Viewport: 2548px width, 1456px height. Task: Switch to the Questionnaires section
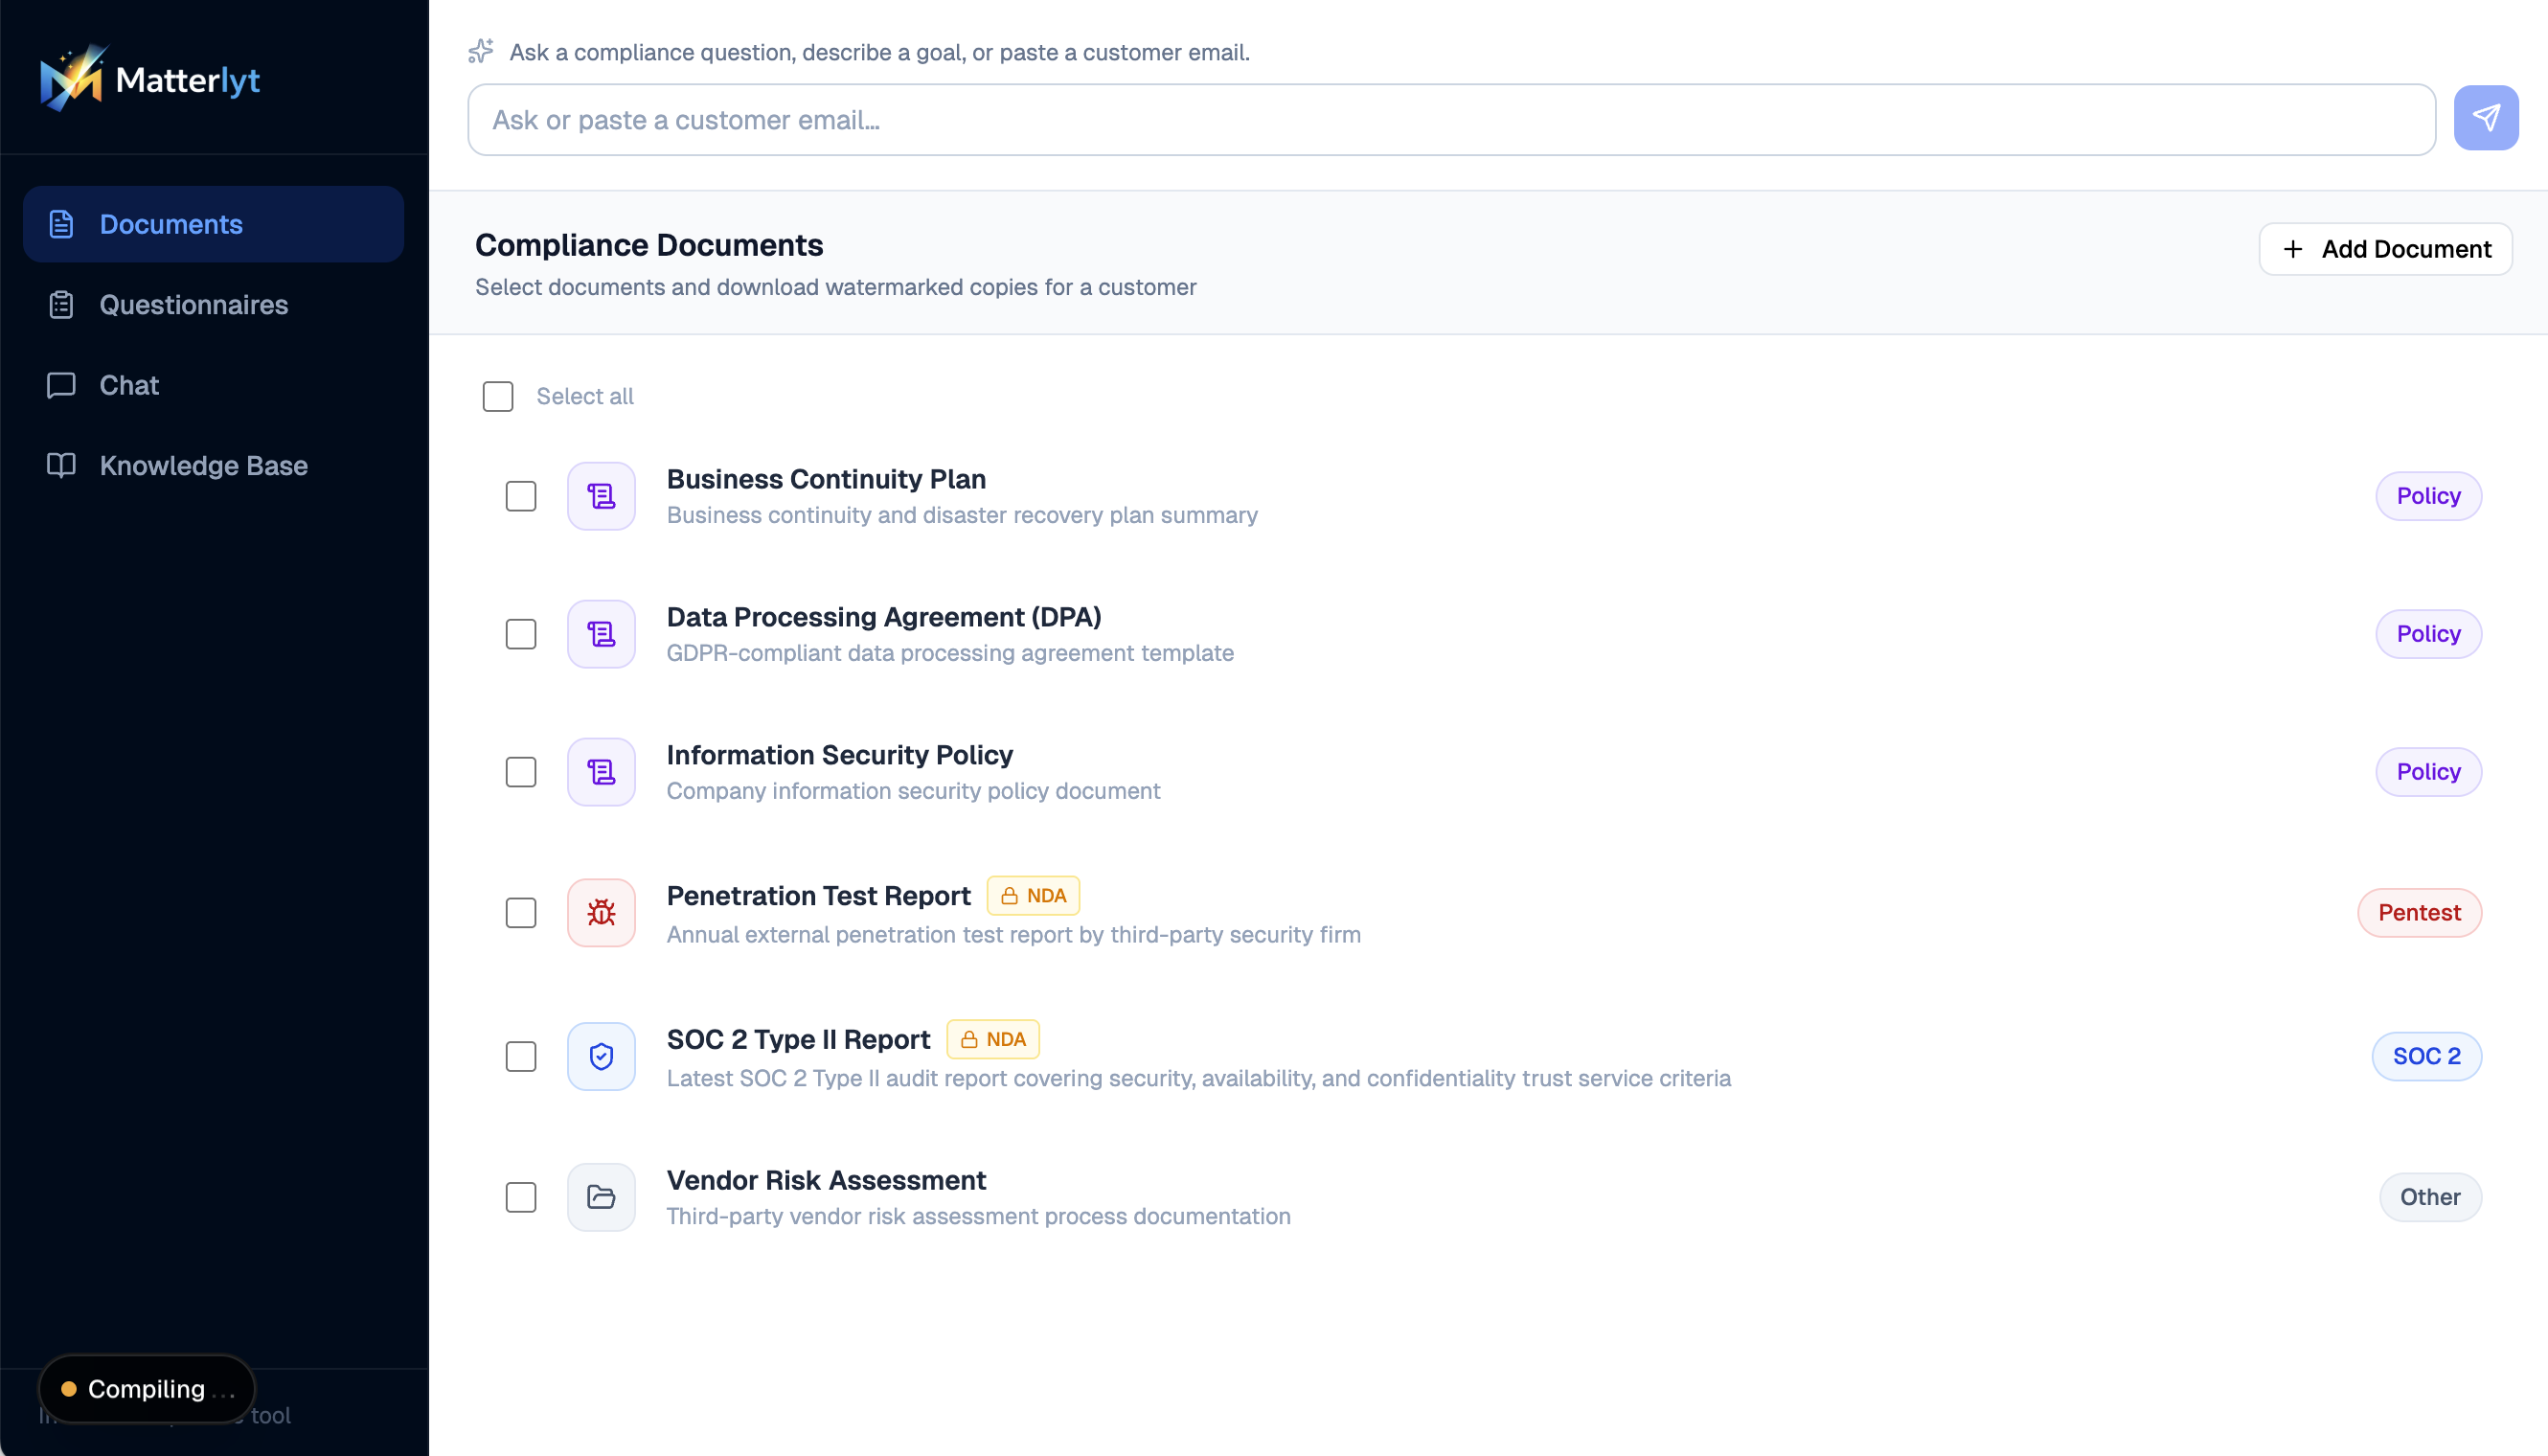pos(193,305)
